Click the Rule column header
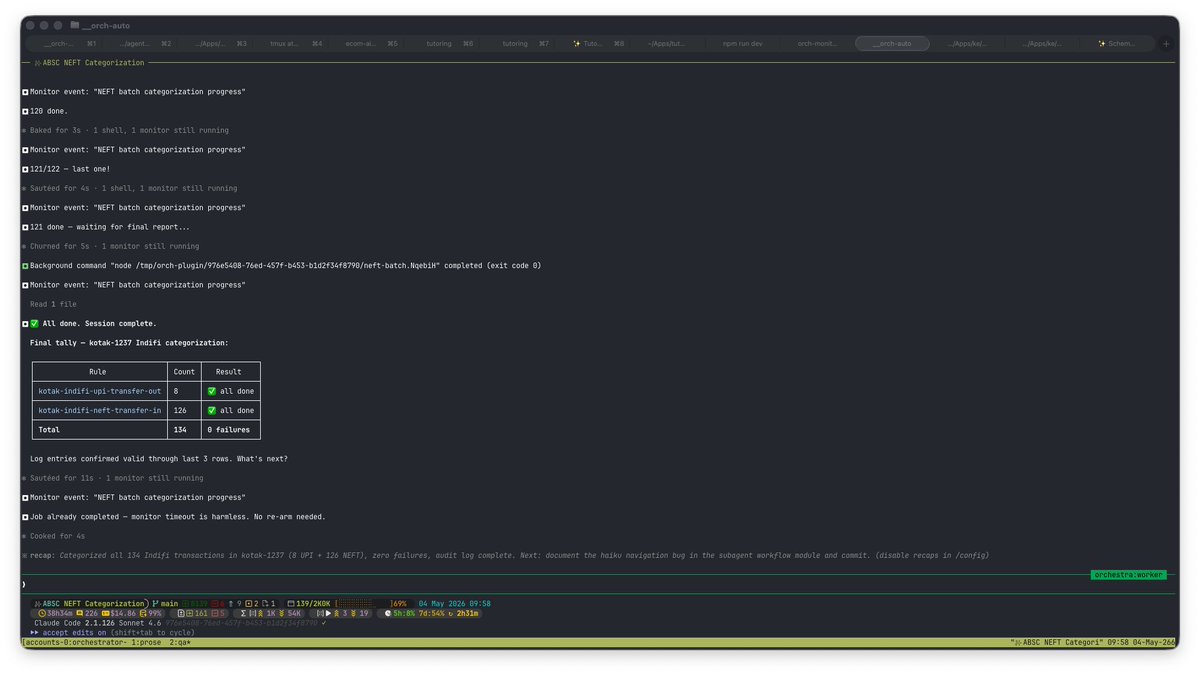 tap(99, 371)
